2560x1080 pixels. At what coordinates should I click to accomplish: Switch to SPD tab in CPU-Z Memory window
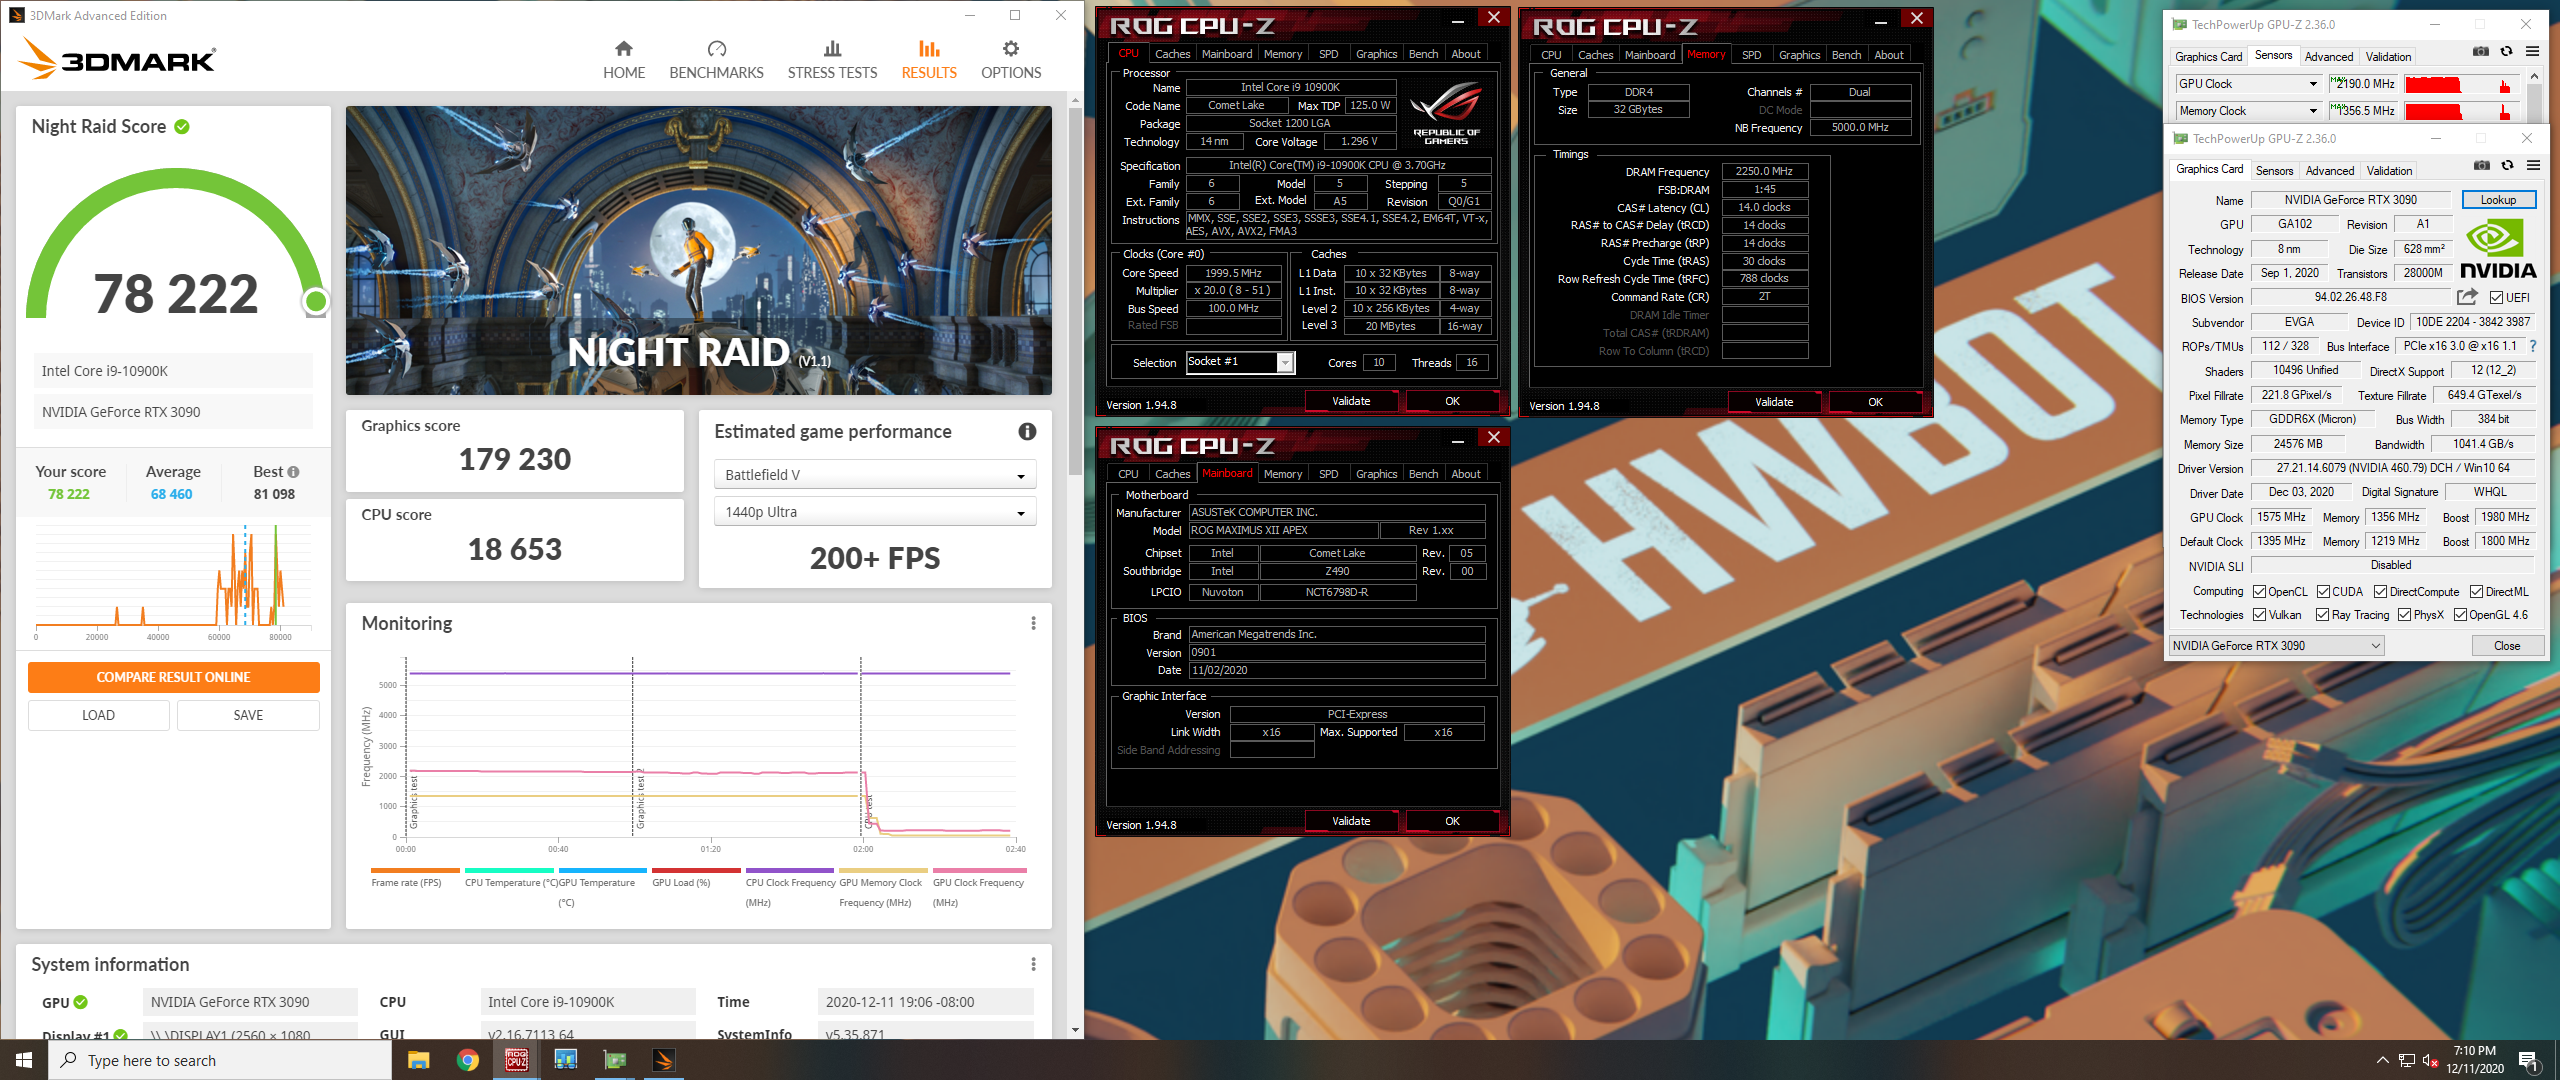[x=1752, y=55]
